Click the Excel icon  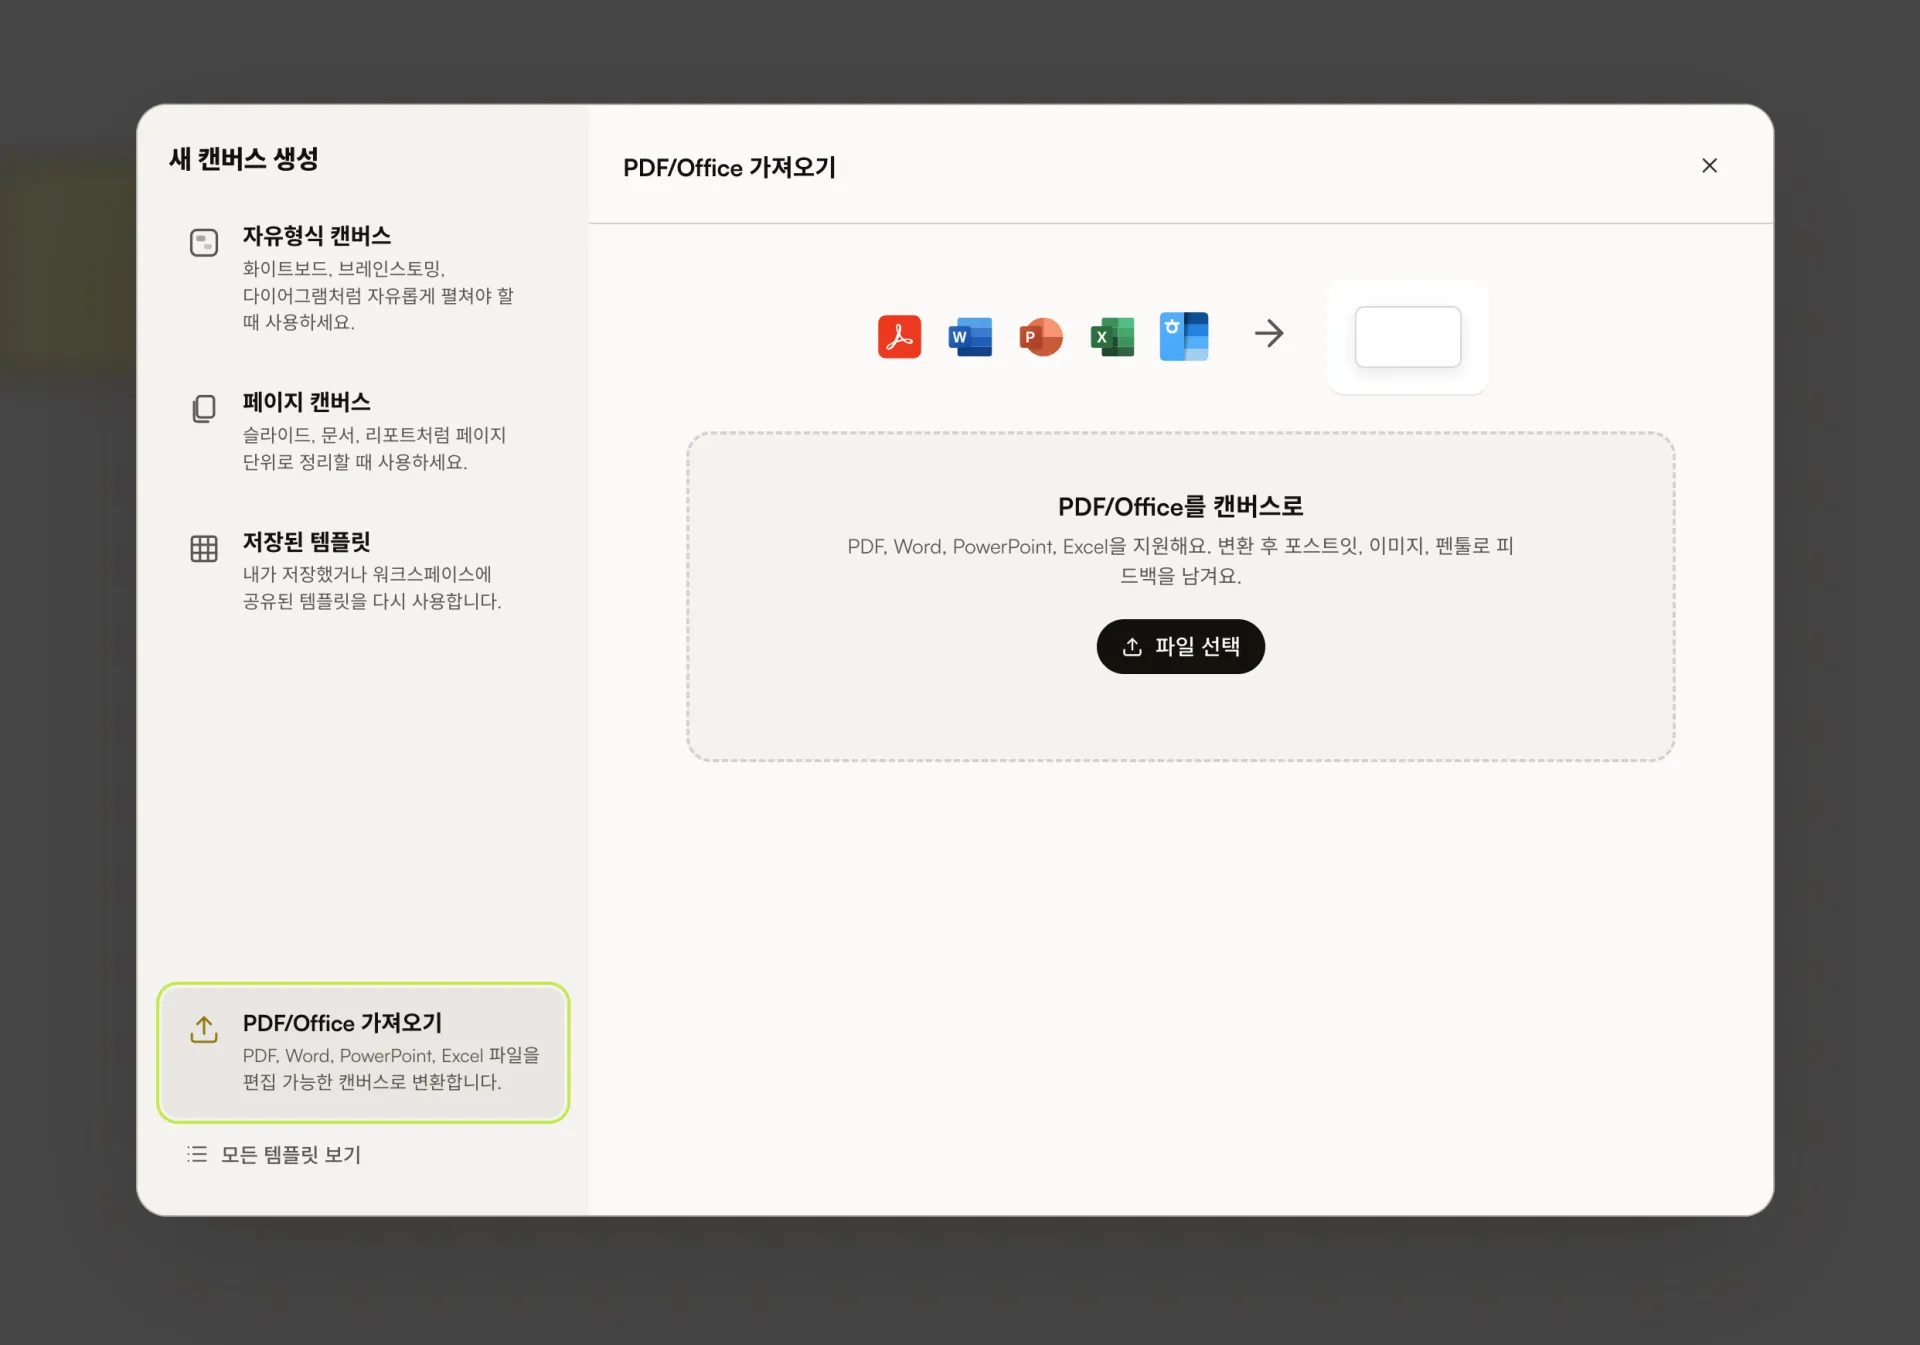[x=1112, y=336]
